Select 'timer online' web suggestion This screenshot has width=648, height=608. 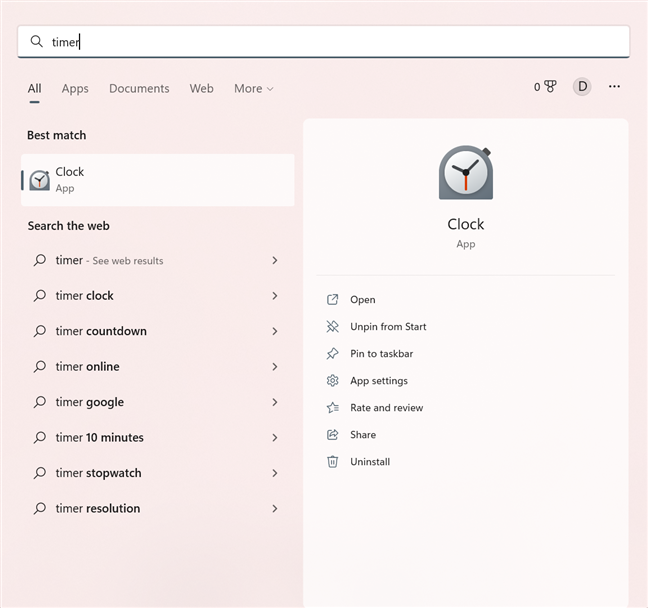pyautogui.click(x=158, y=367)
